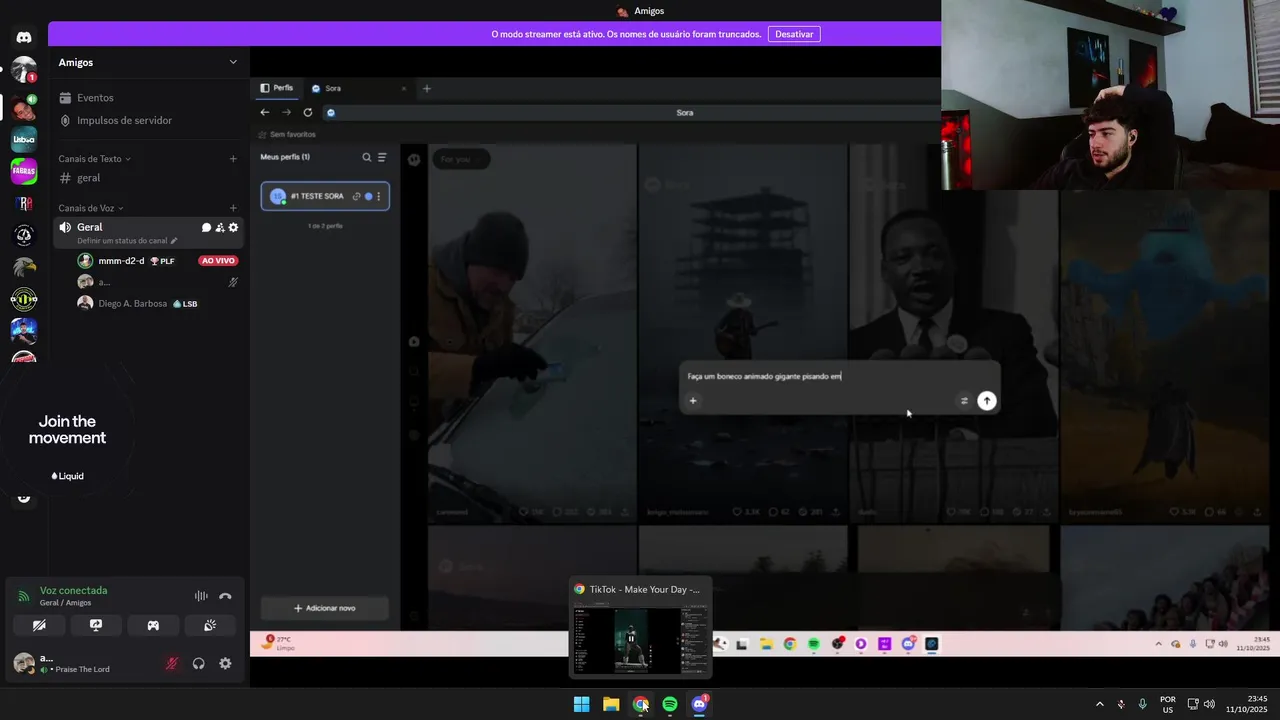Open profile list filter menu icon
The width and height of the screenshot is (1280, 720).
(381, 157)
